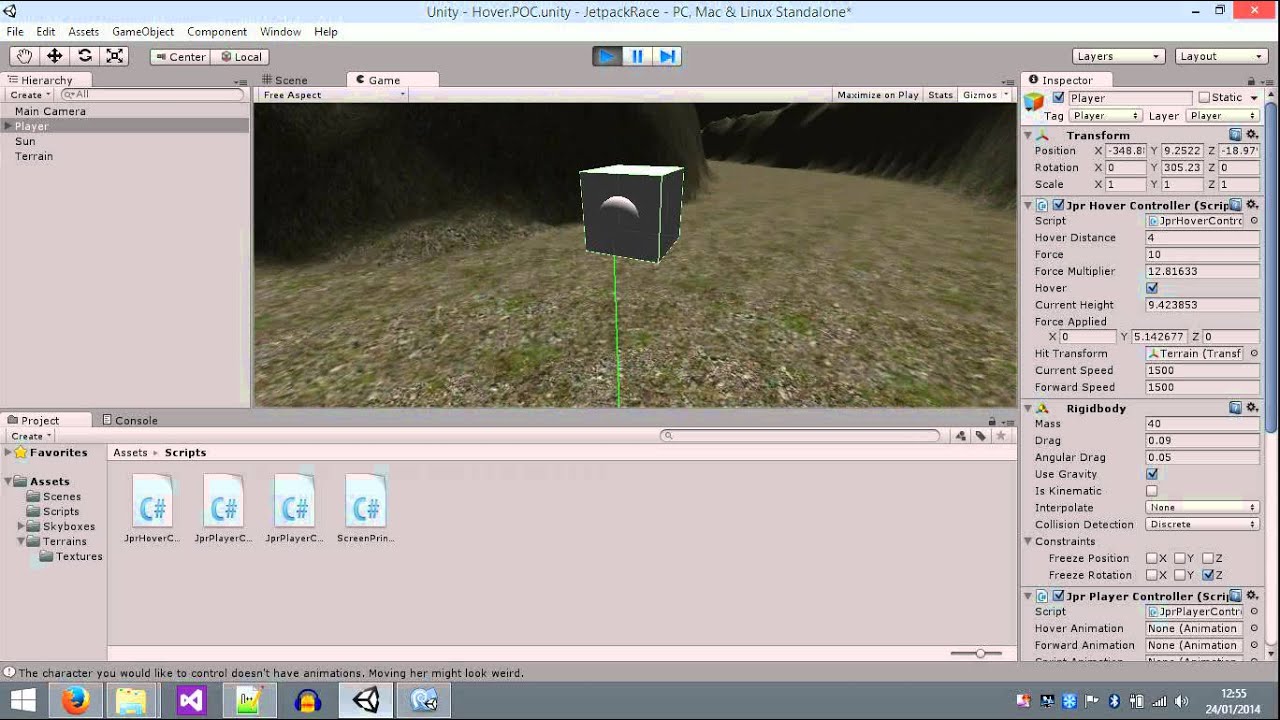Viewport: 1280px width, 720px height.
Task: Select Terrain in Hierarchy
Action: coord(34,156)
